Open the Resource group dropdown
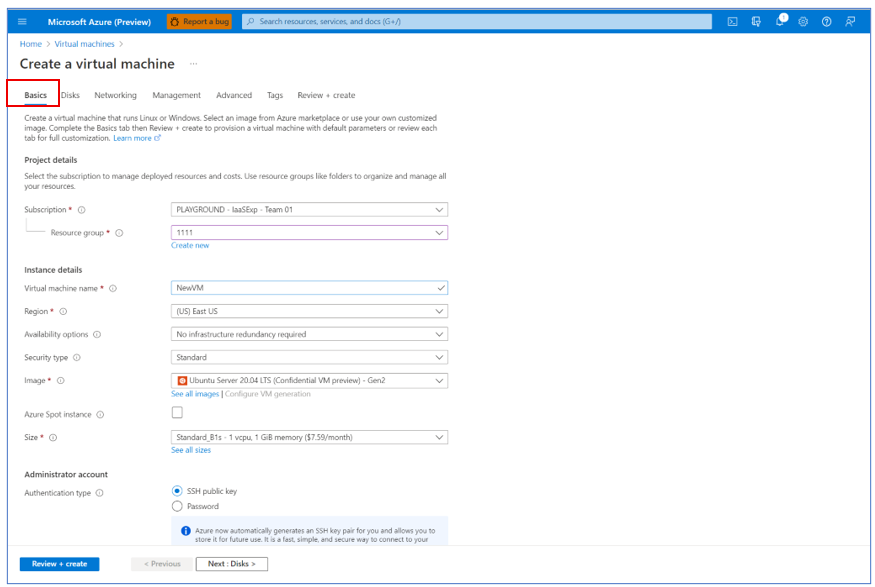This screenshot has height=587, width=875. coord(309,233)
